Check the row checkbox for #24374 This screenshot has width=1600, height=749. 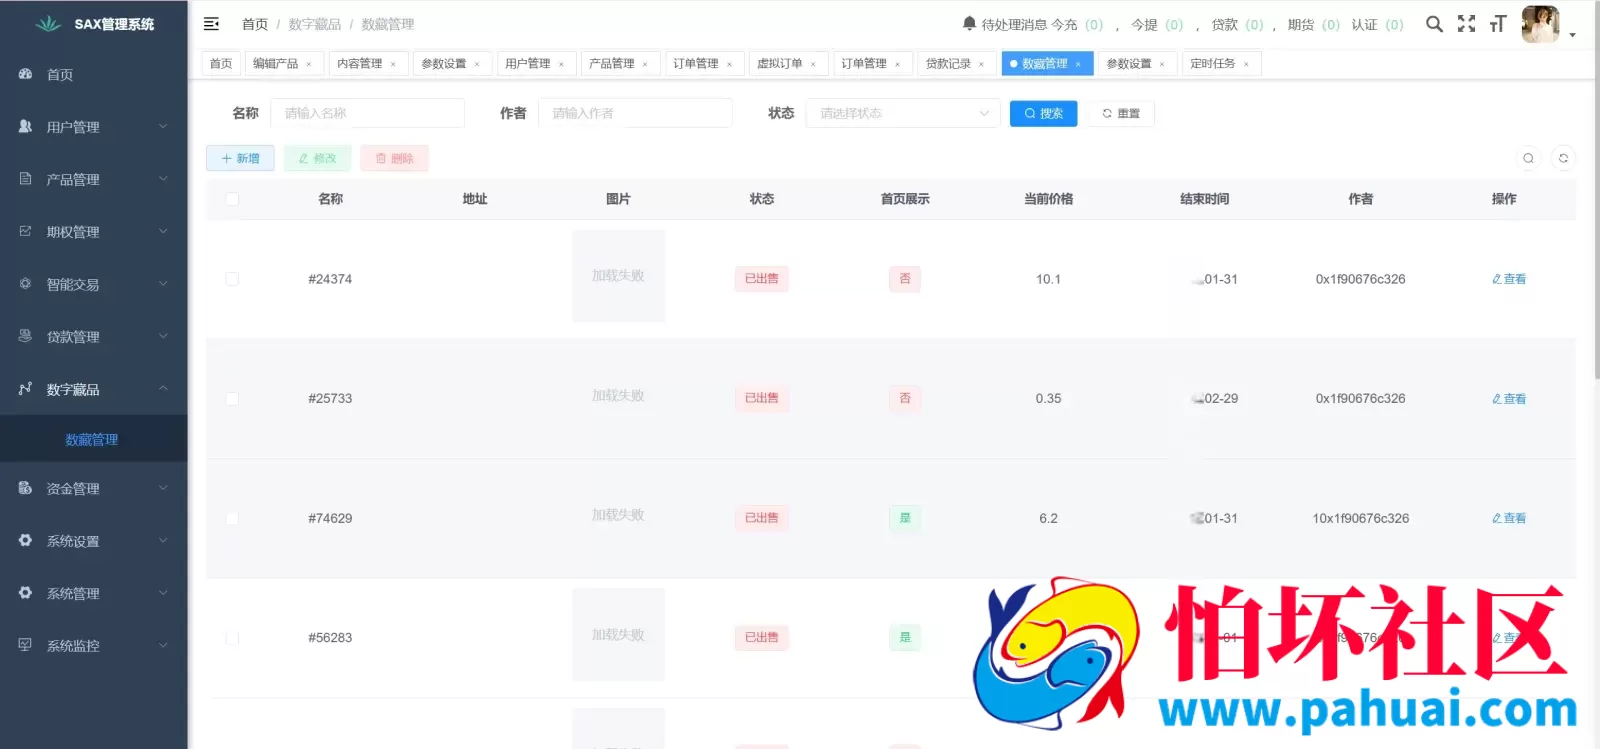[x=232, y=279]
